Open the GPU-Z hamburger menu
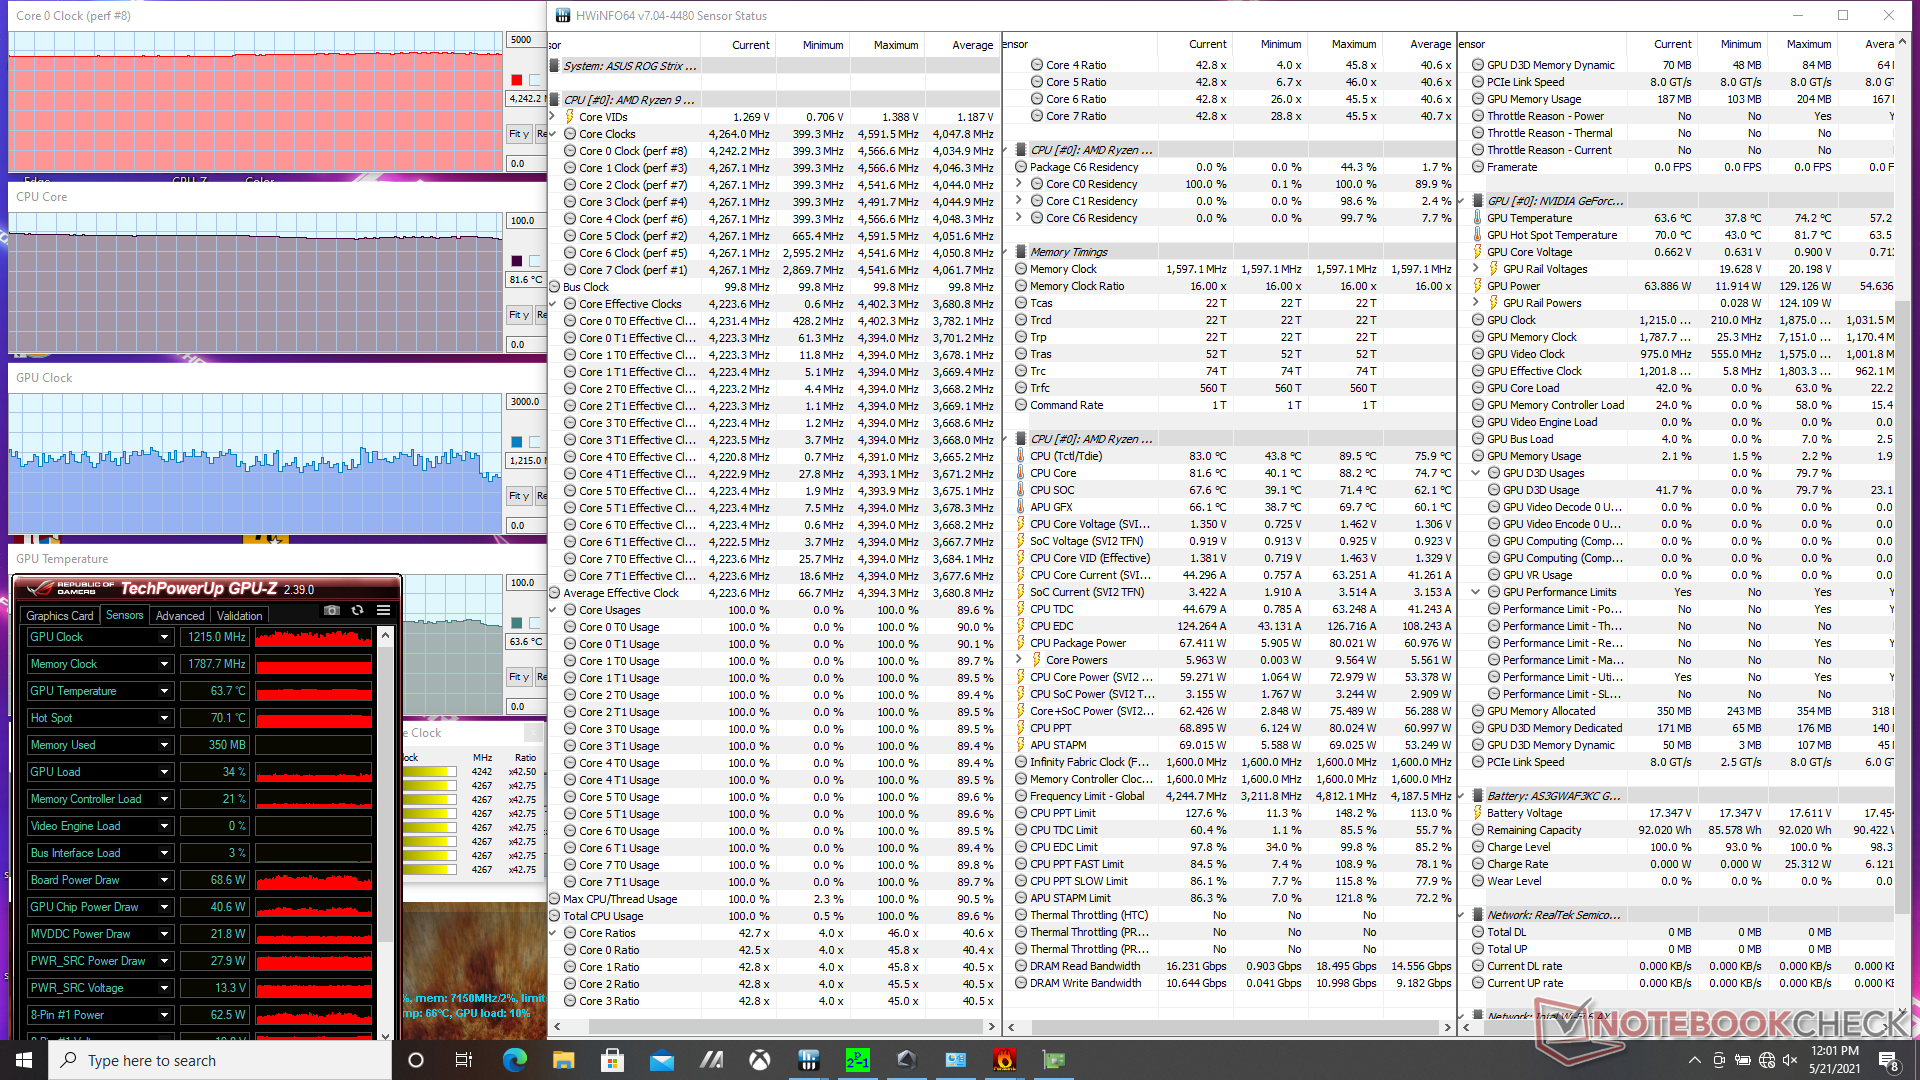This screenshot has width=1920, height=1080. point(383,610)
